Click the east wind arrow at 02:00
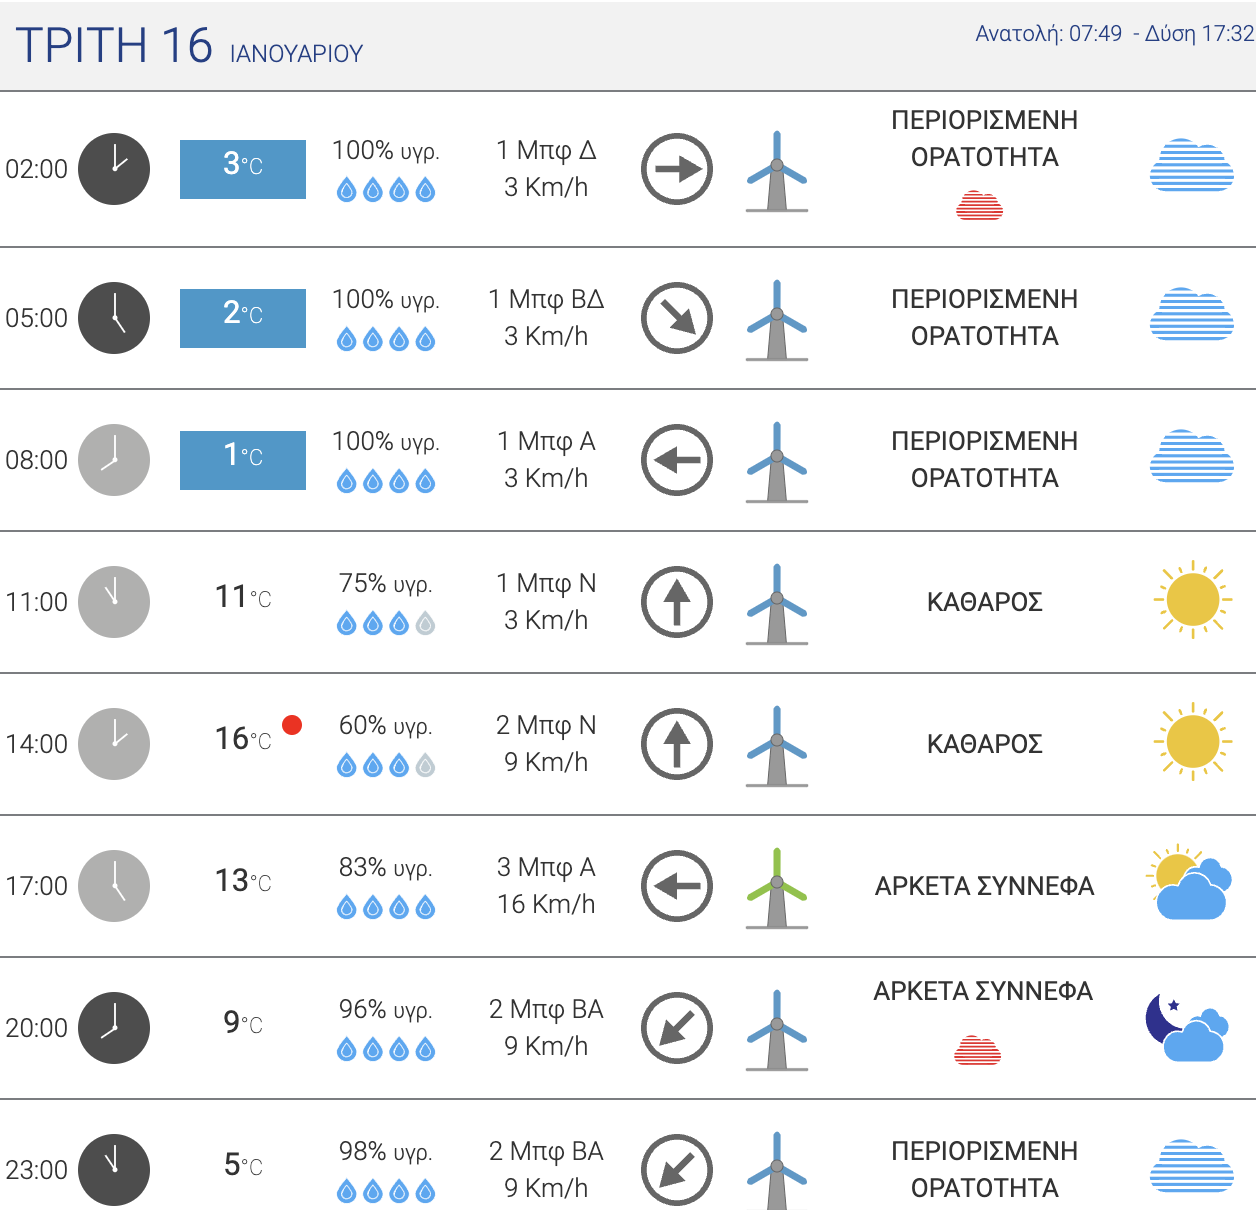The height and width of the screenshot is (1210, 1256). pos(677,169)
